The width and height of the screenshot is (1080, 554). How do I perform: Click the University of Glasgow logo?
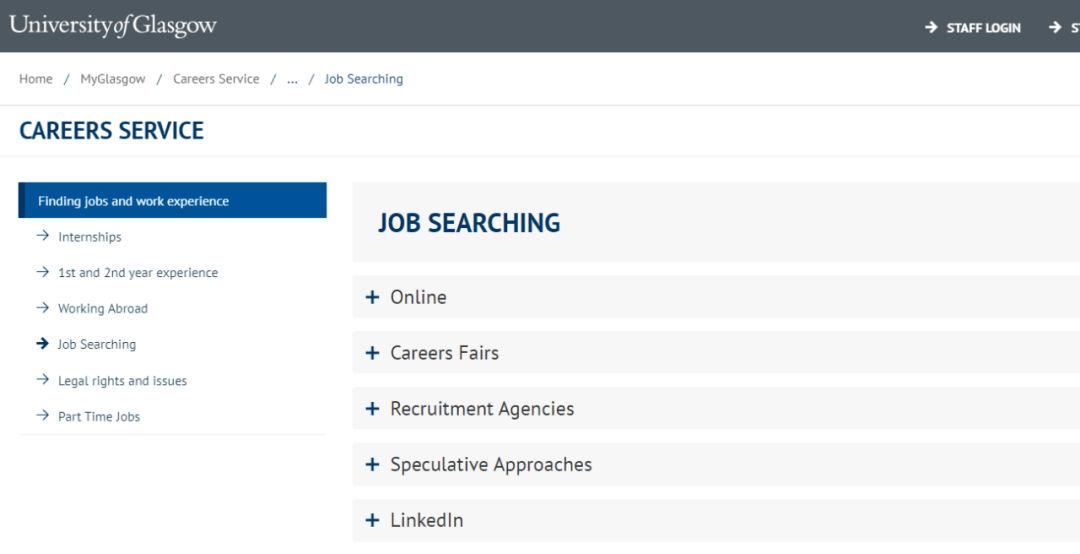(x=113, y=25)
